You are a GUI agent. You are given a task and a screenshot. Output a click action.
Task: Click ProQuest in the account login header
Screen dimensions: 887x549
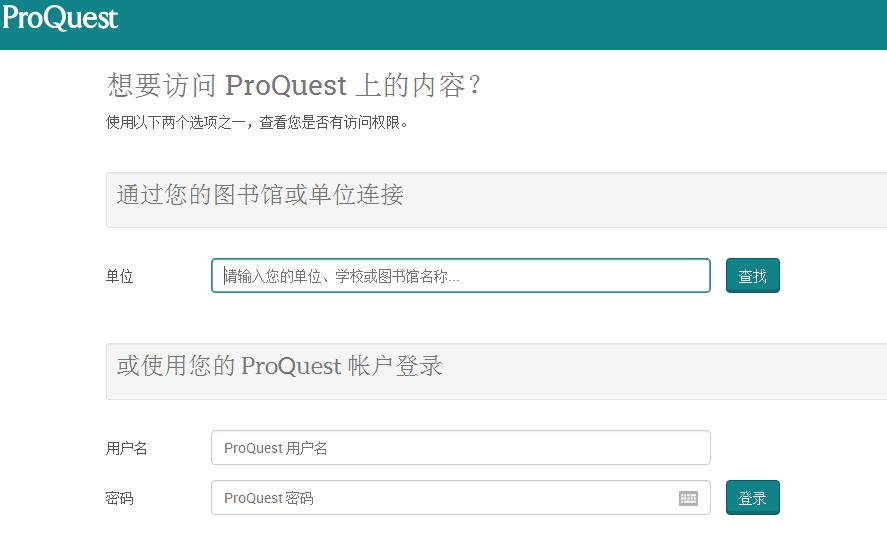tap(291, 366)
